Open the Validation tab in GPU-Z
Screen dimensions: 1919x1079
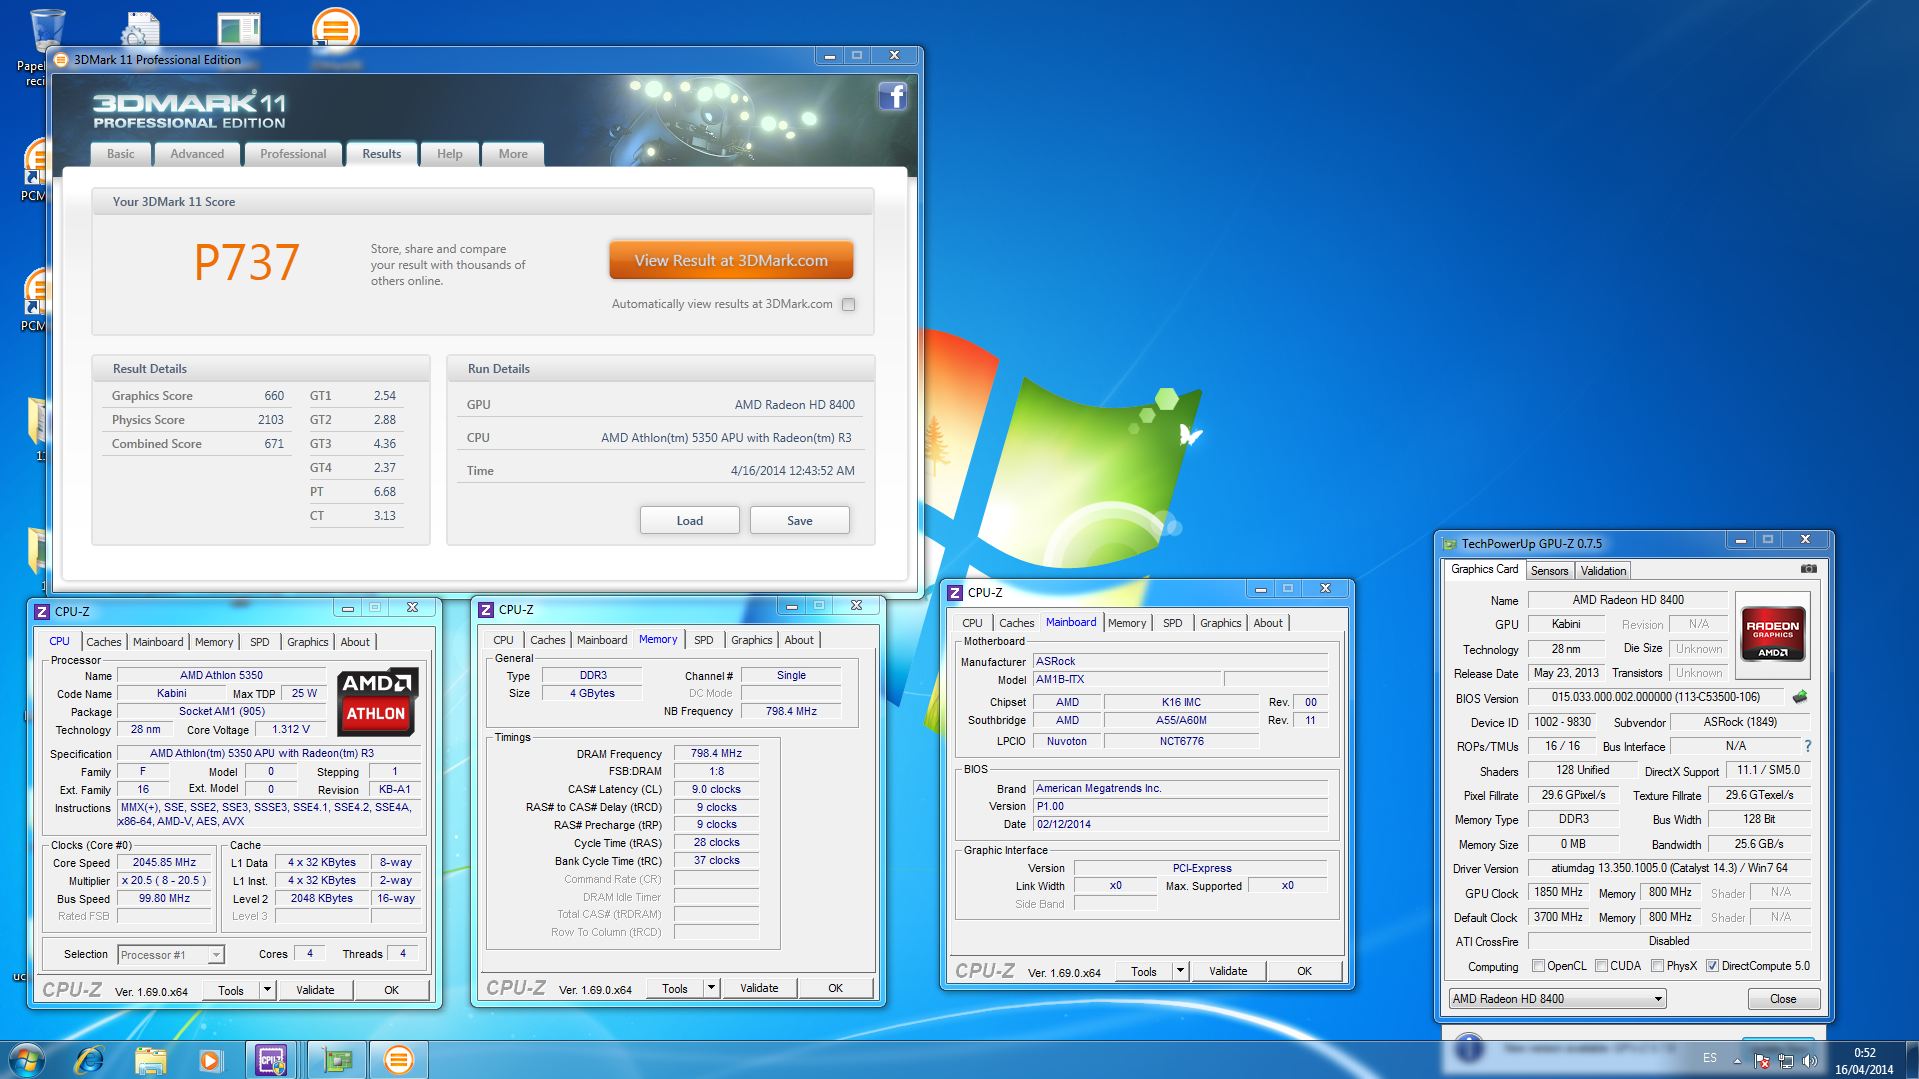point(1603,571)
